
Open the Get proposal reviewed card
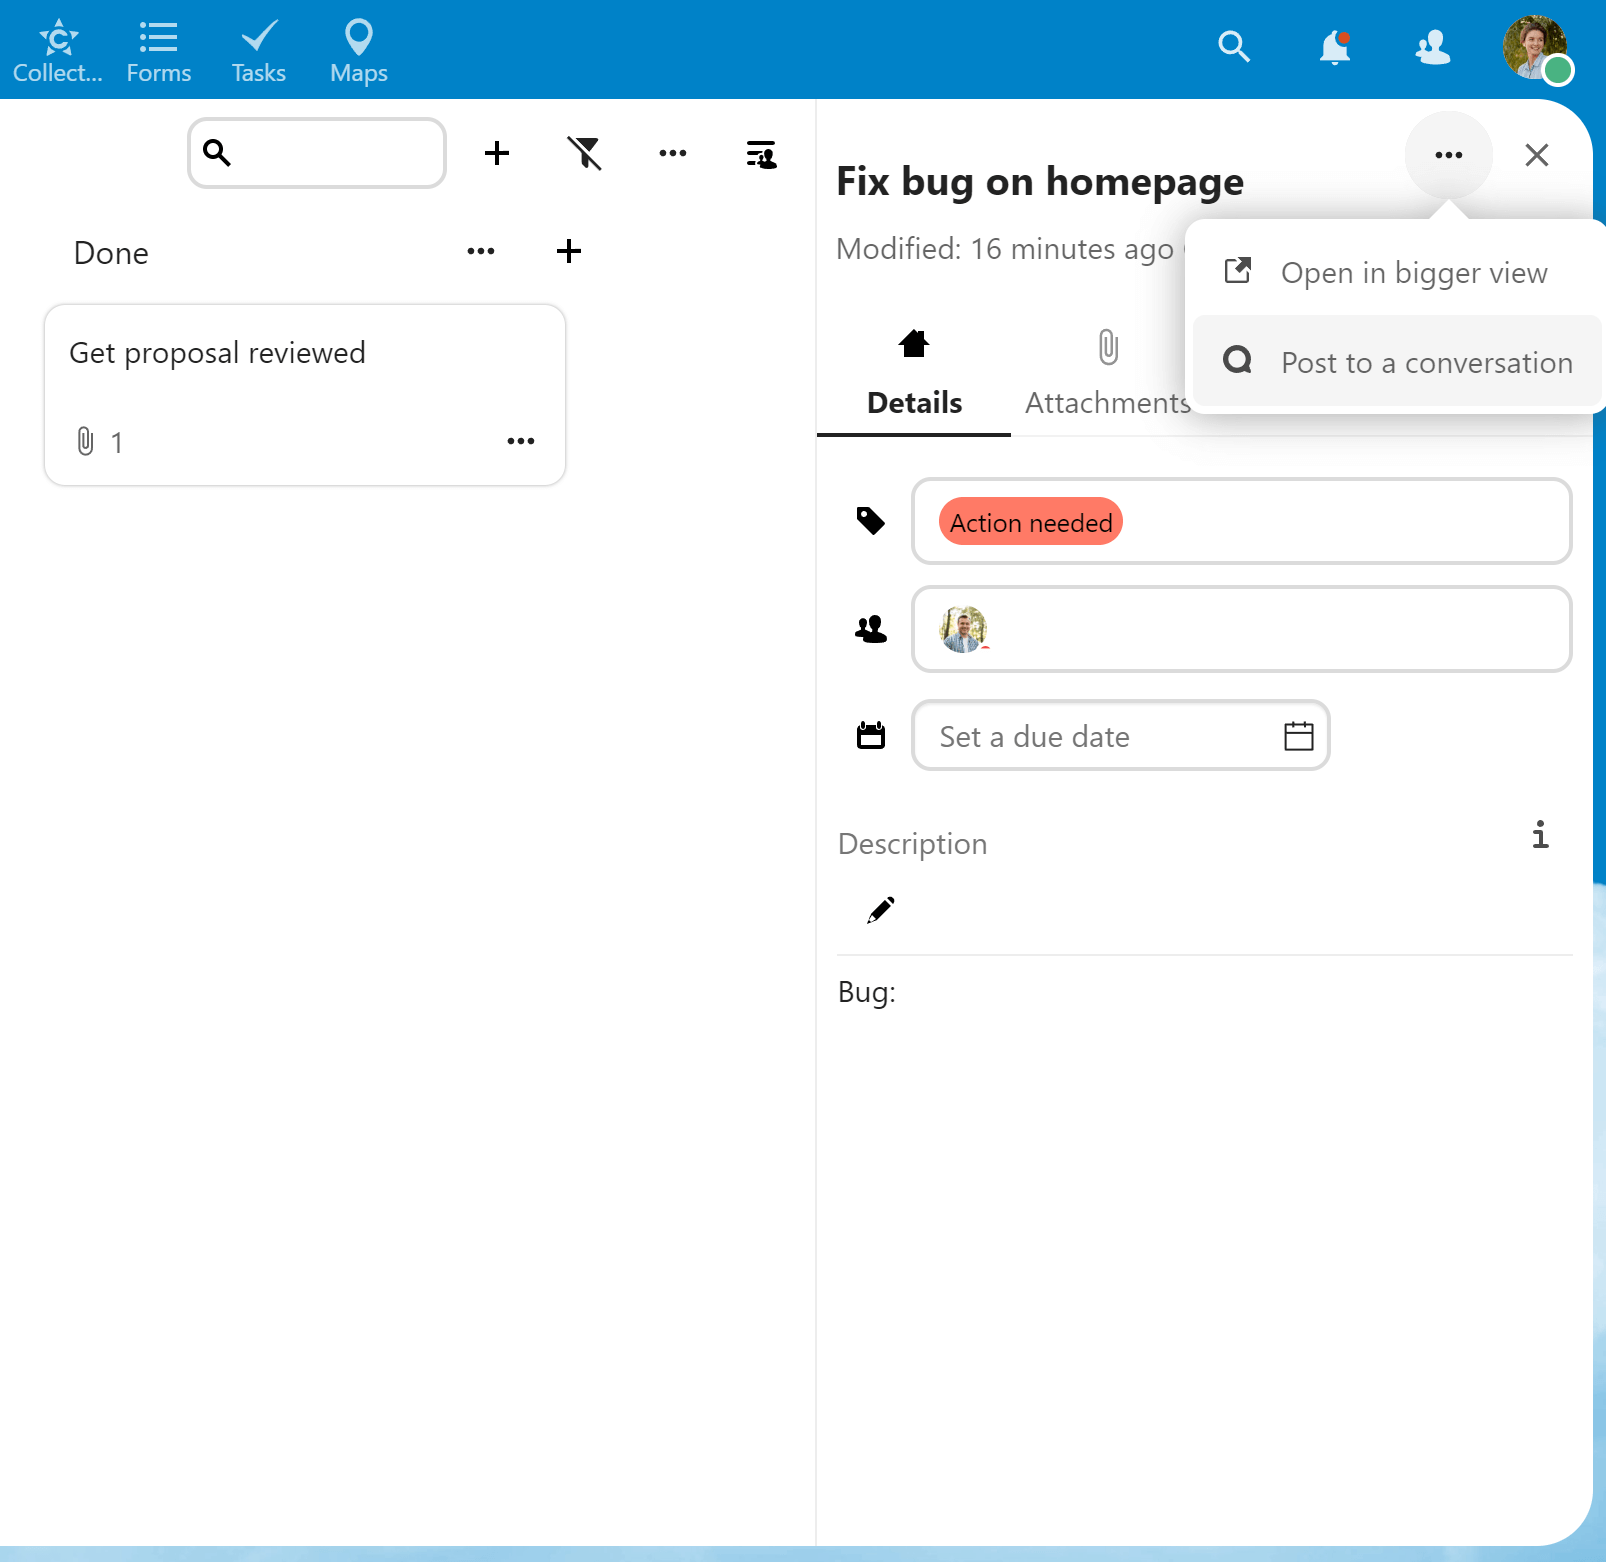click(x=305, y=395)
